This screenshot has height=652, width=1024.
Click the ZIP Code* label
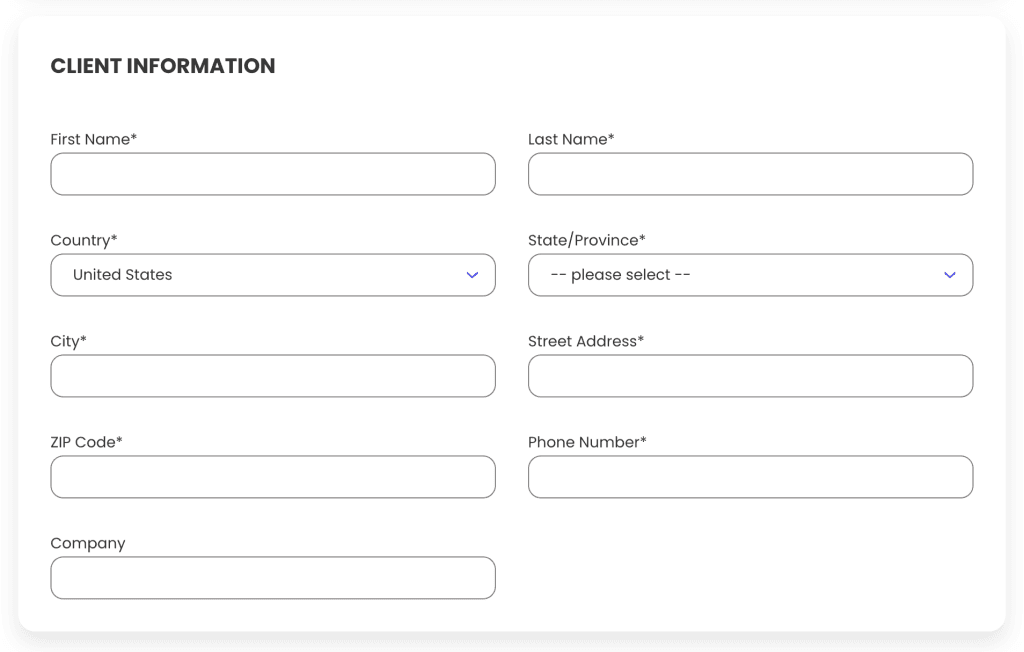coord(86,442)
